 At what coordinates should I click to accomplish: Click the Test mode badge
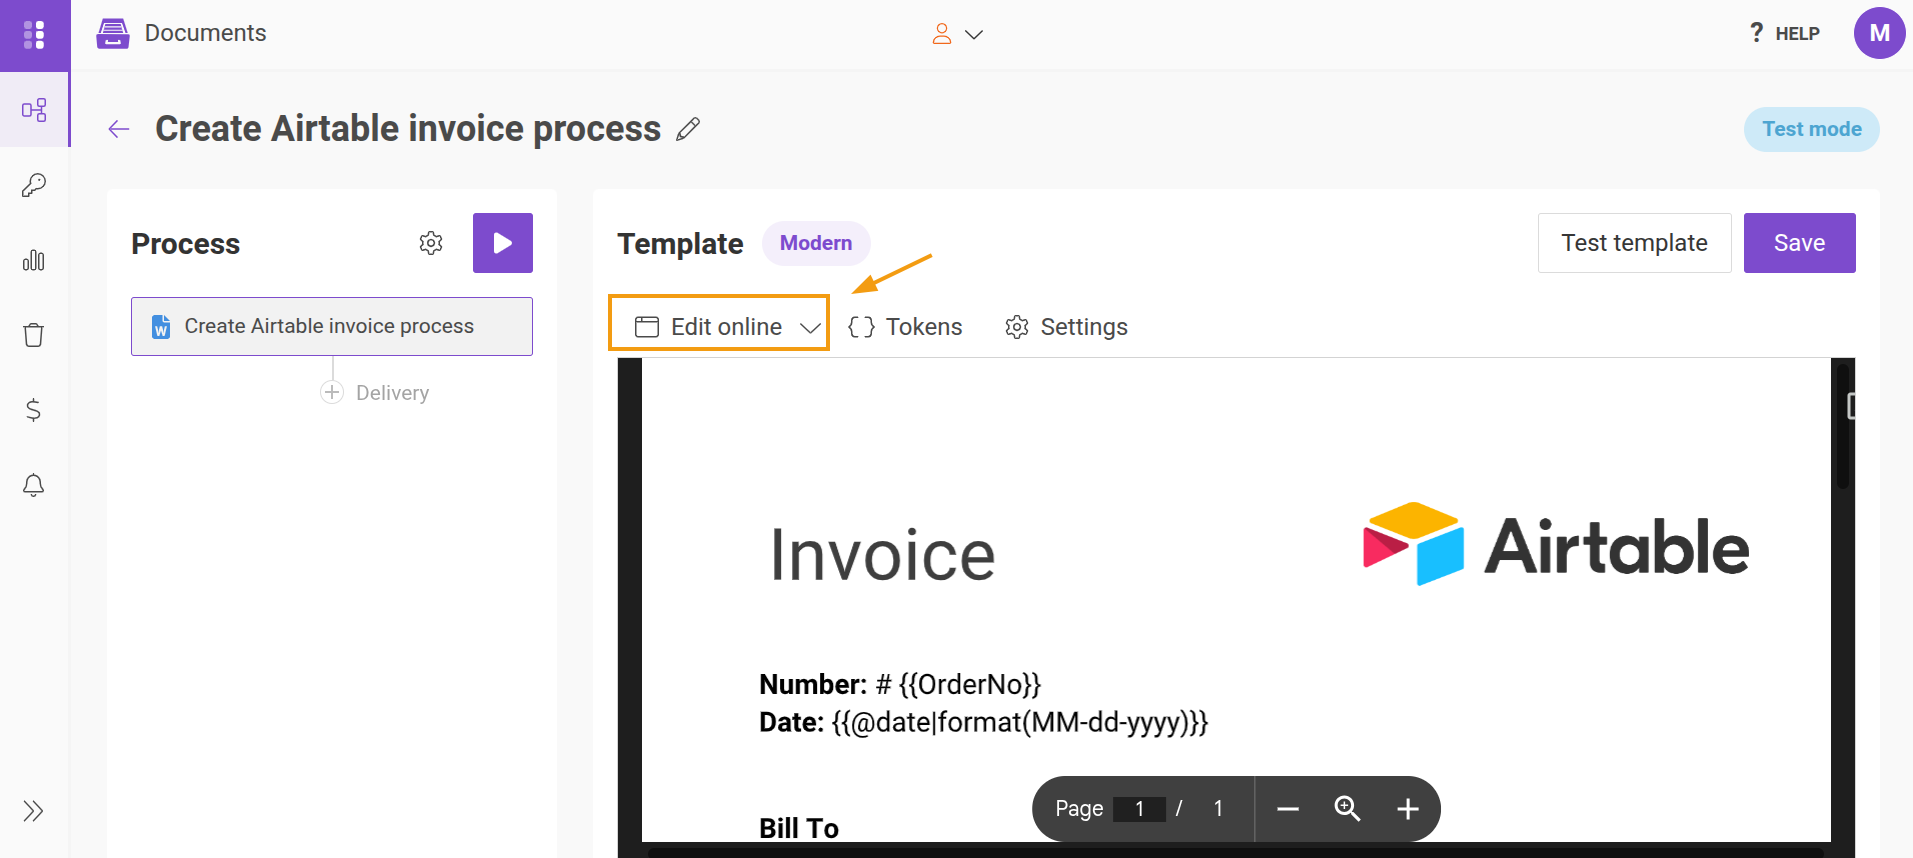(x=1812, y=129)
